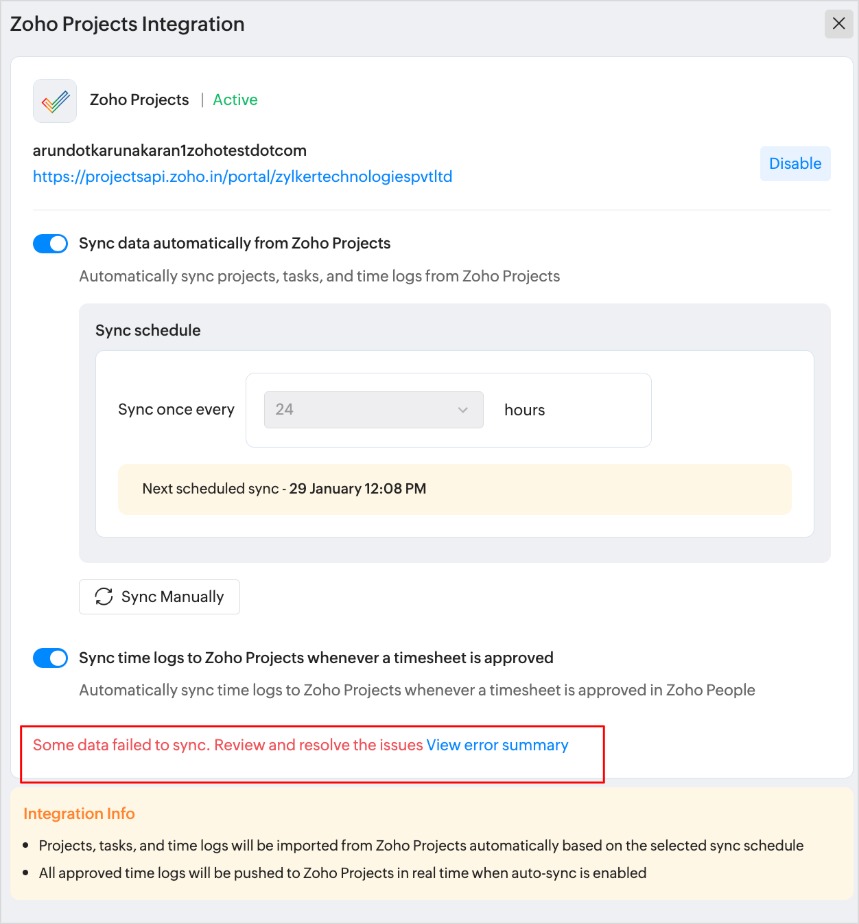Toggle time log sync on timesheet approval

50,658
